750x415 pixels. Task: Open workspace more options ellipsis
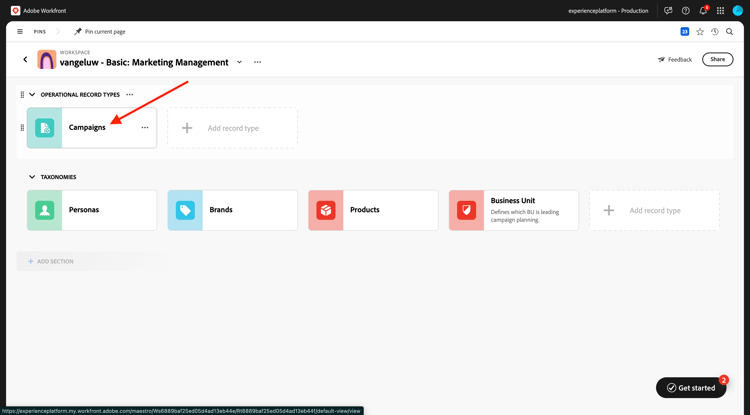pos(257,62)
